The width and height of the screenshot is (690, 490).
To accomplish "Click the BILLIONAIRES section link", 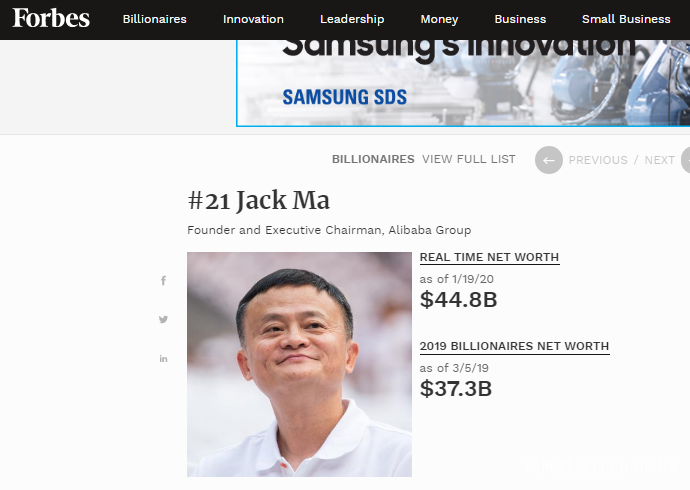I will click(373, 159).
